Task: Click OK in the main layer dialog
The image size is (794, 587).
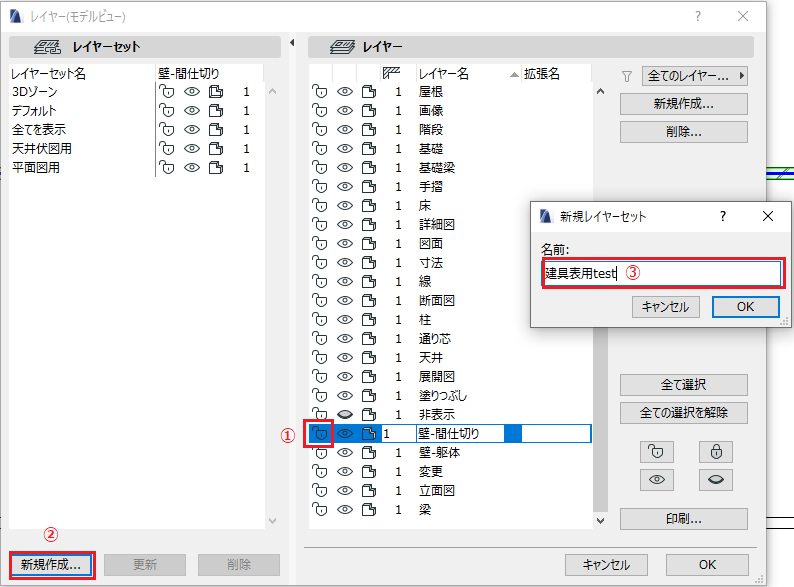Action: click(707, 565)
